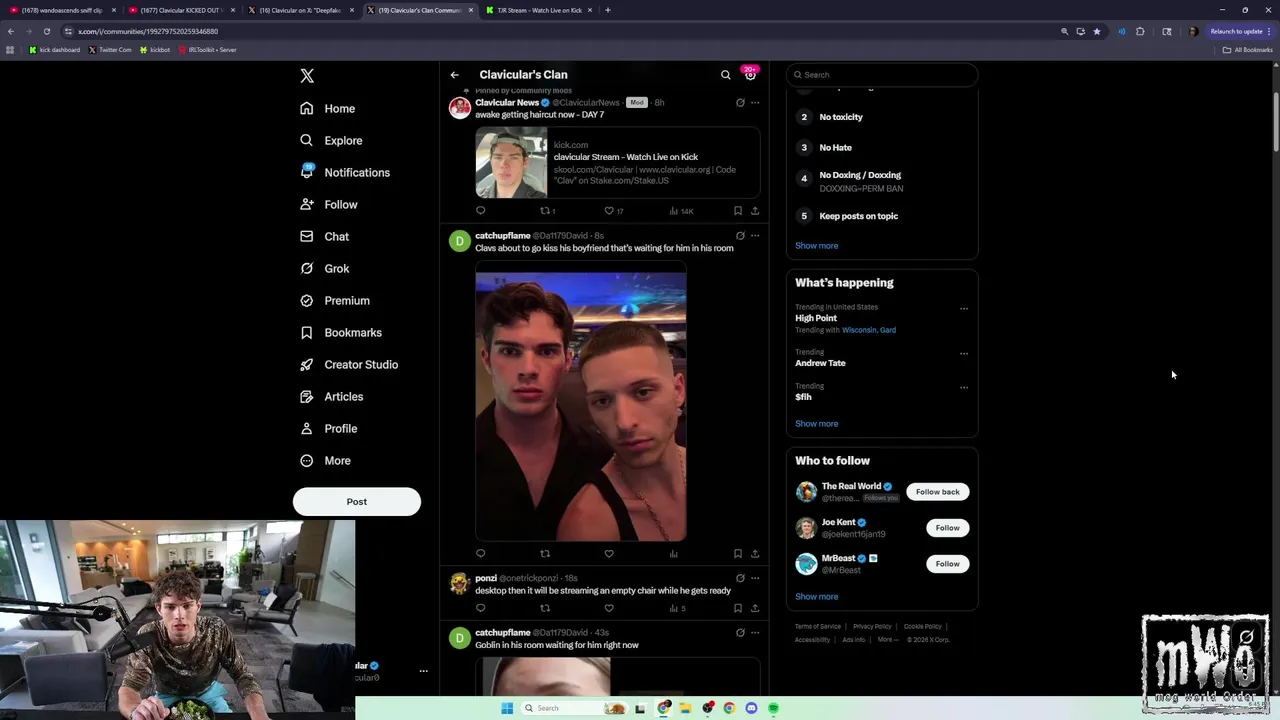The image size is (1280, 720).
Task: Open Chat in sidebar
Action: tap(325, 236)
